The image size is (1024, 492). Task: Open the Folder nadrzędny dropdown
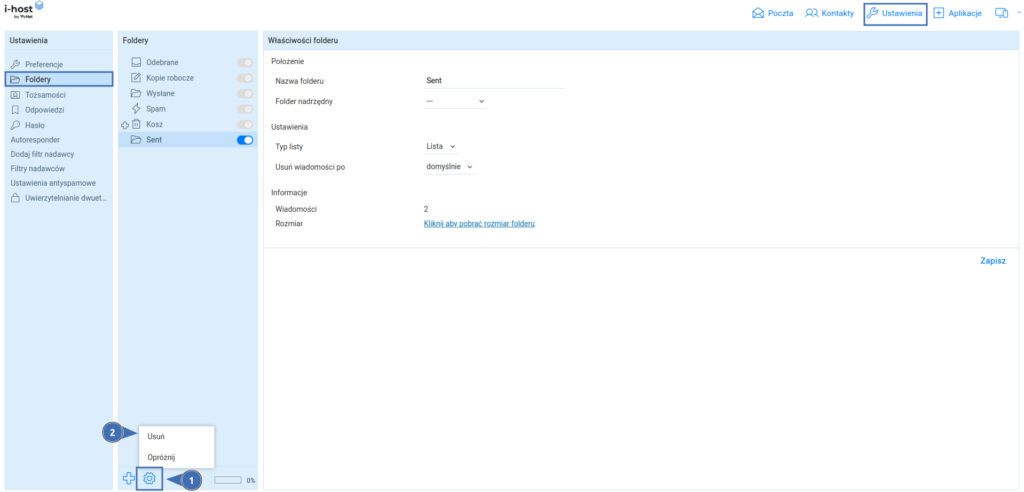pos(454,101)
